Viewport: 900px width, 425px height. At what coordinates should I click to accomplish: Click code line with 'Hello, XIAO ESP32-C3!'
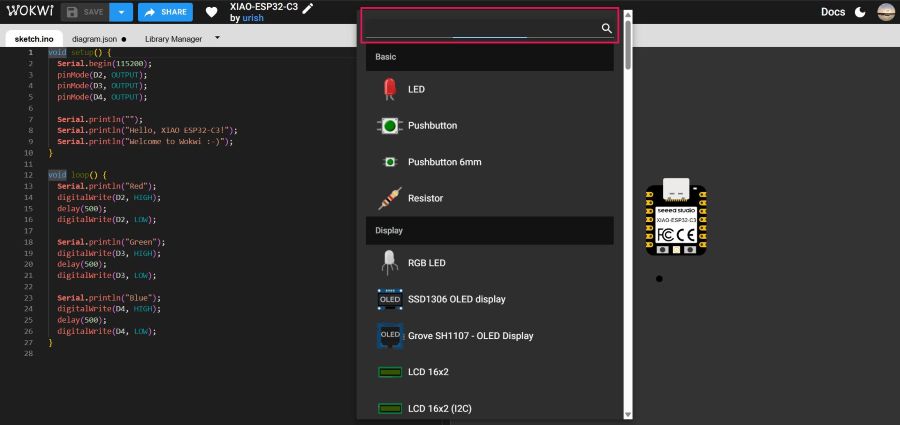pos(147,130)
